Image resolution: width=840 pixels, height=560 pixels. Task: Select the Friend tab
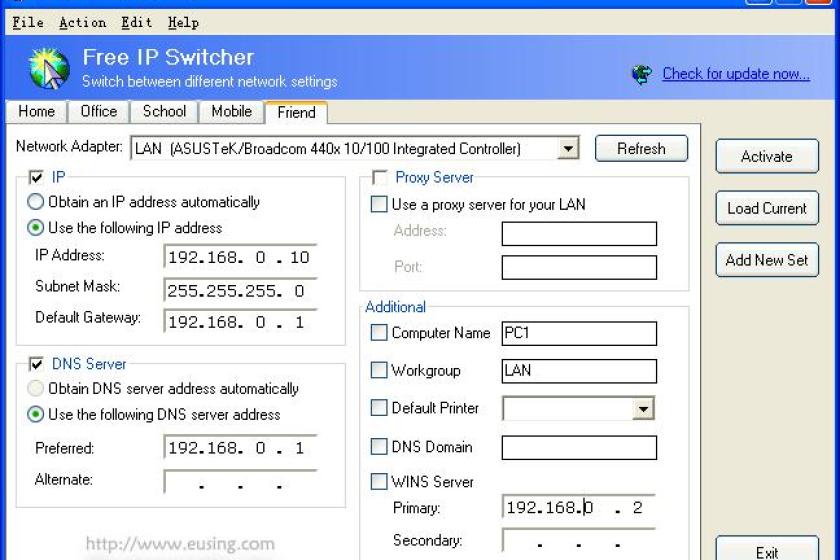point(296,113)
